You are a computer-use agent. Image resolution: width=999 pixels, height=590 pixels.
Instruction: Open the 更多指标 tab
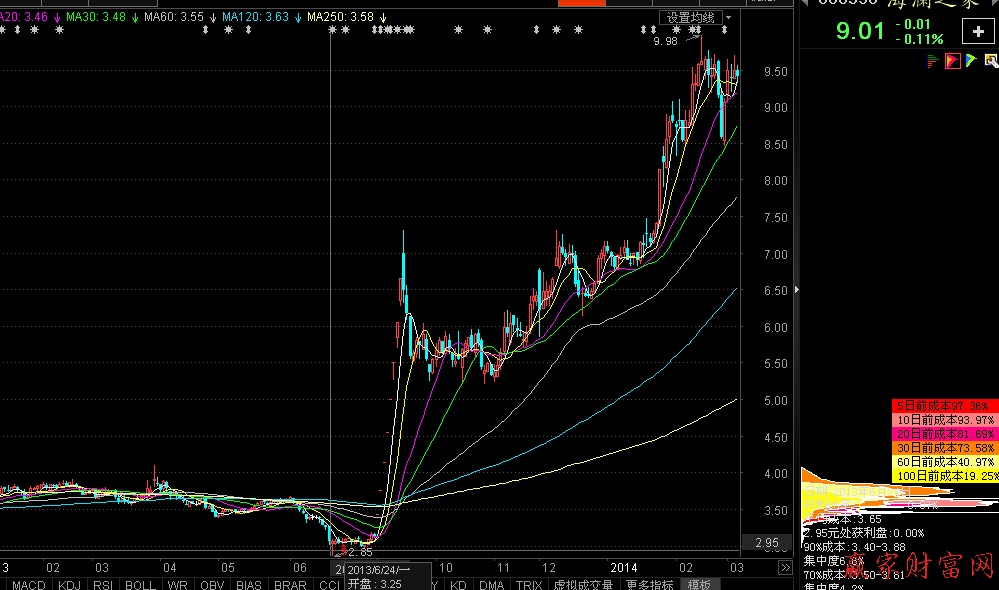649,584
